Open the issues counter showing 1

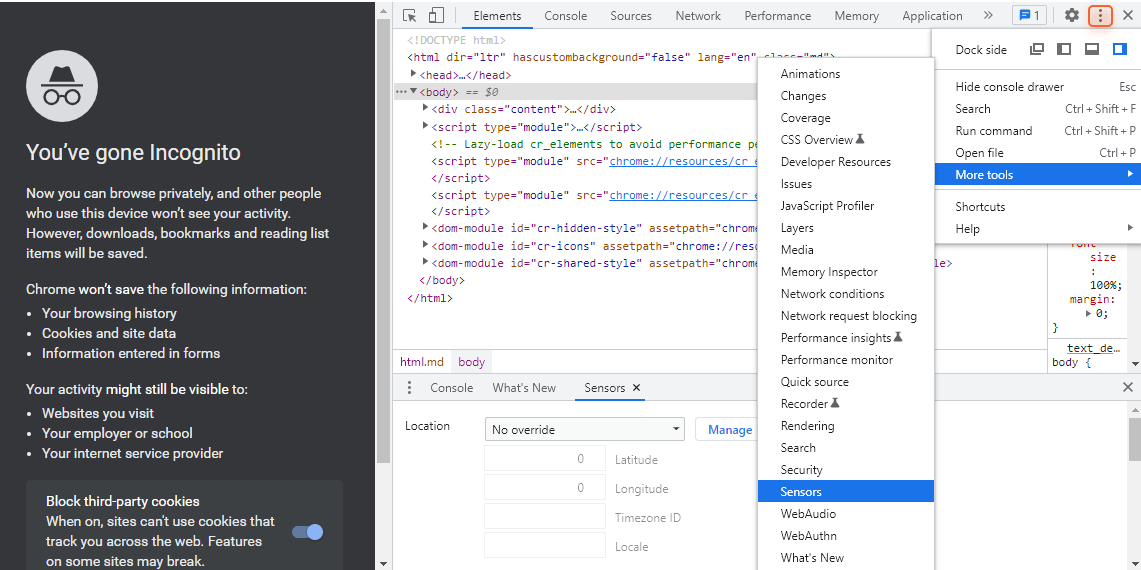[x=1030, y=15]
